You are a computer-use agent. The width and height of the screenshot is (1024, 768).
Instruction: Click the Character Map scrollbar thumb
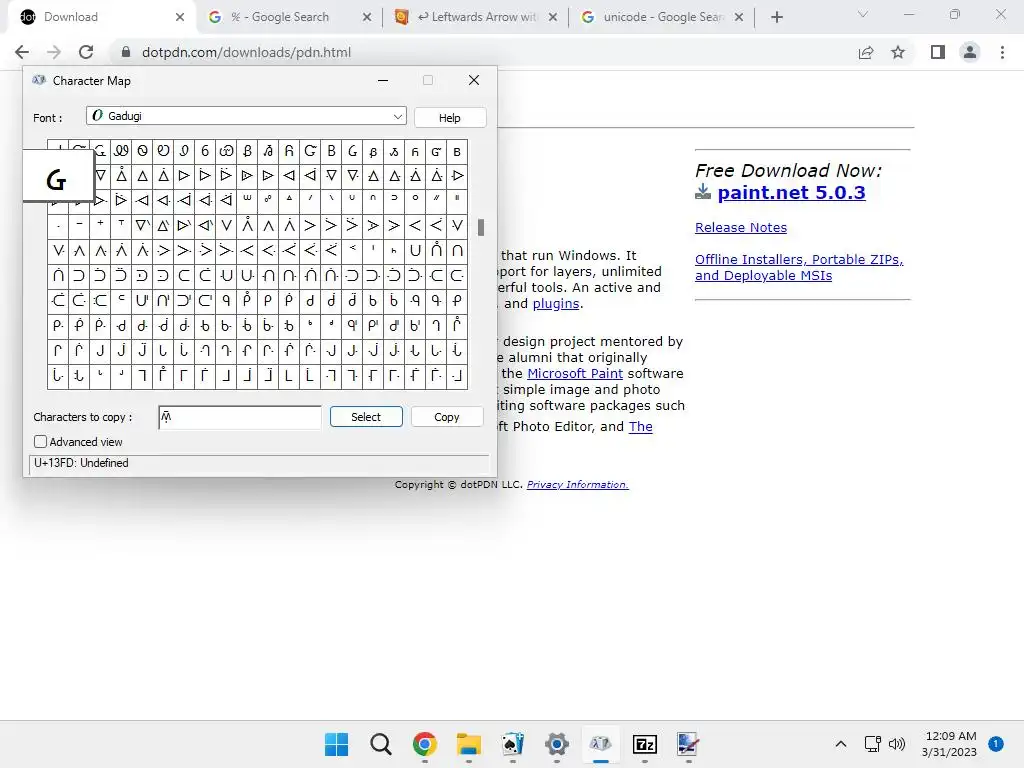[x=481, y=227]
